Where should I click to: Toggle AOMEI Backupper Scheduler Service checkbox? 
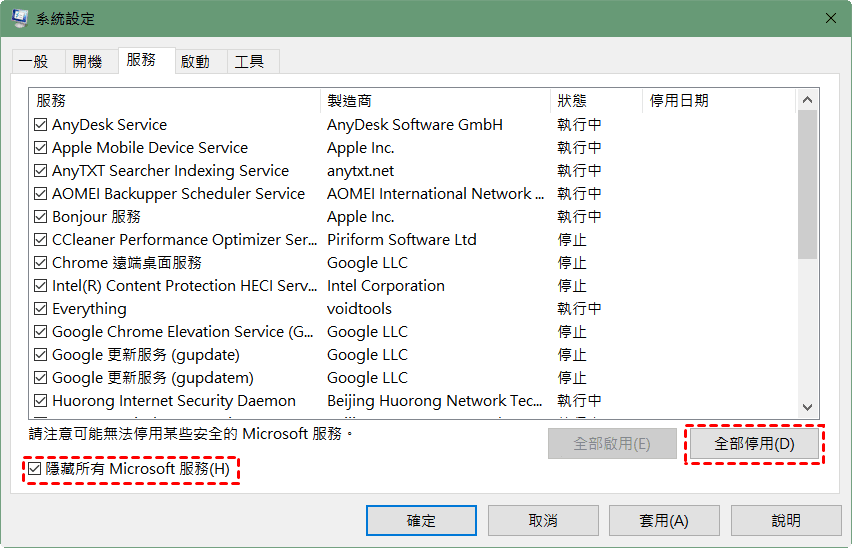coord(40,194)
